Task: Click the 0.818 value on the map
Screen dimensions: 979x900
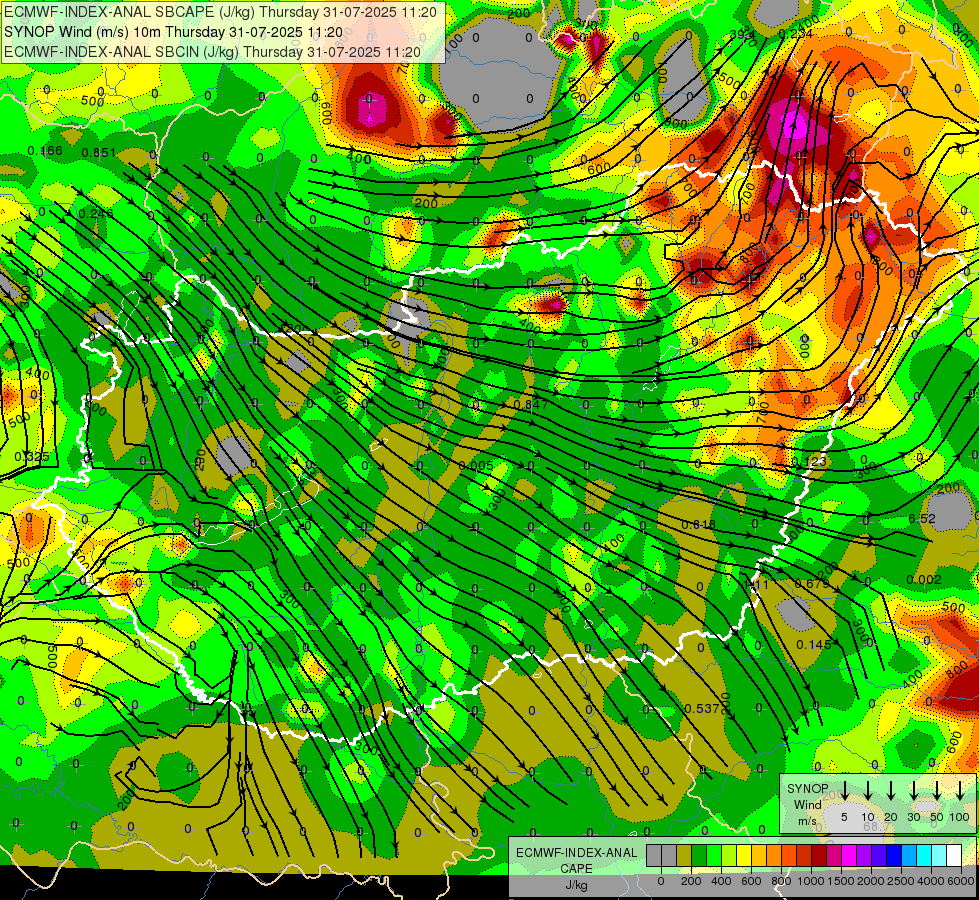Action: (x=699, y=524)
